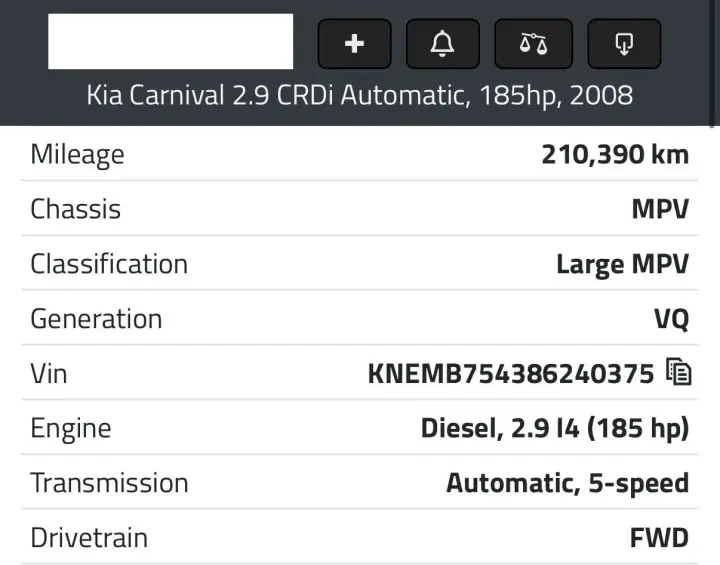Open comparison via the scales icon

[x=533, y=44]
